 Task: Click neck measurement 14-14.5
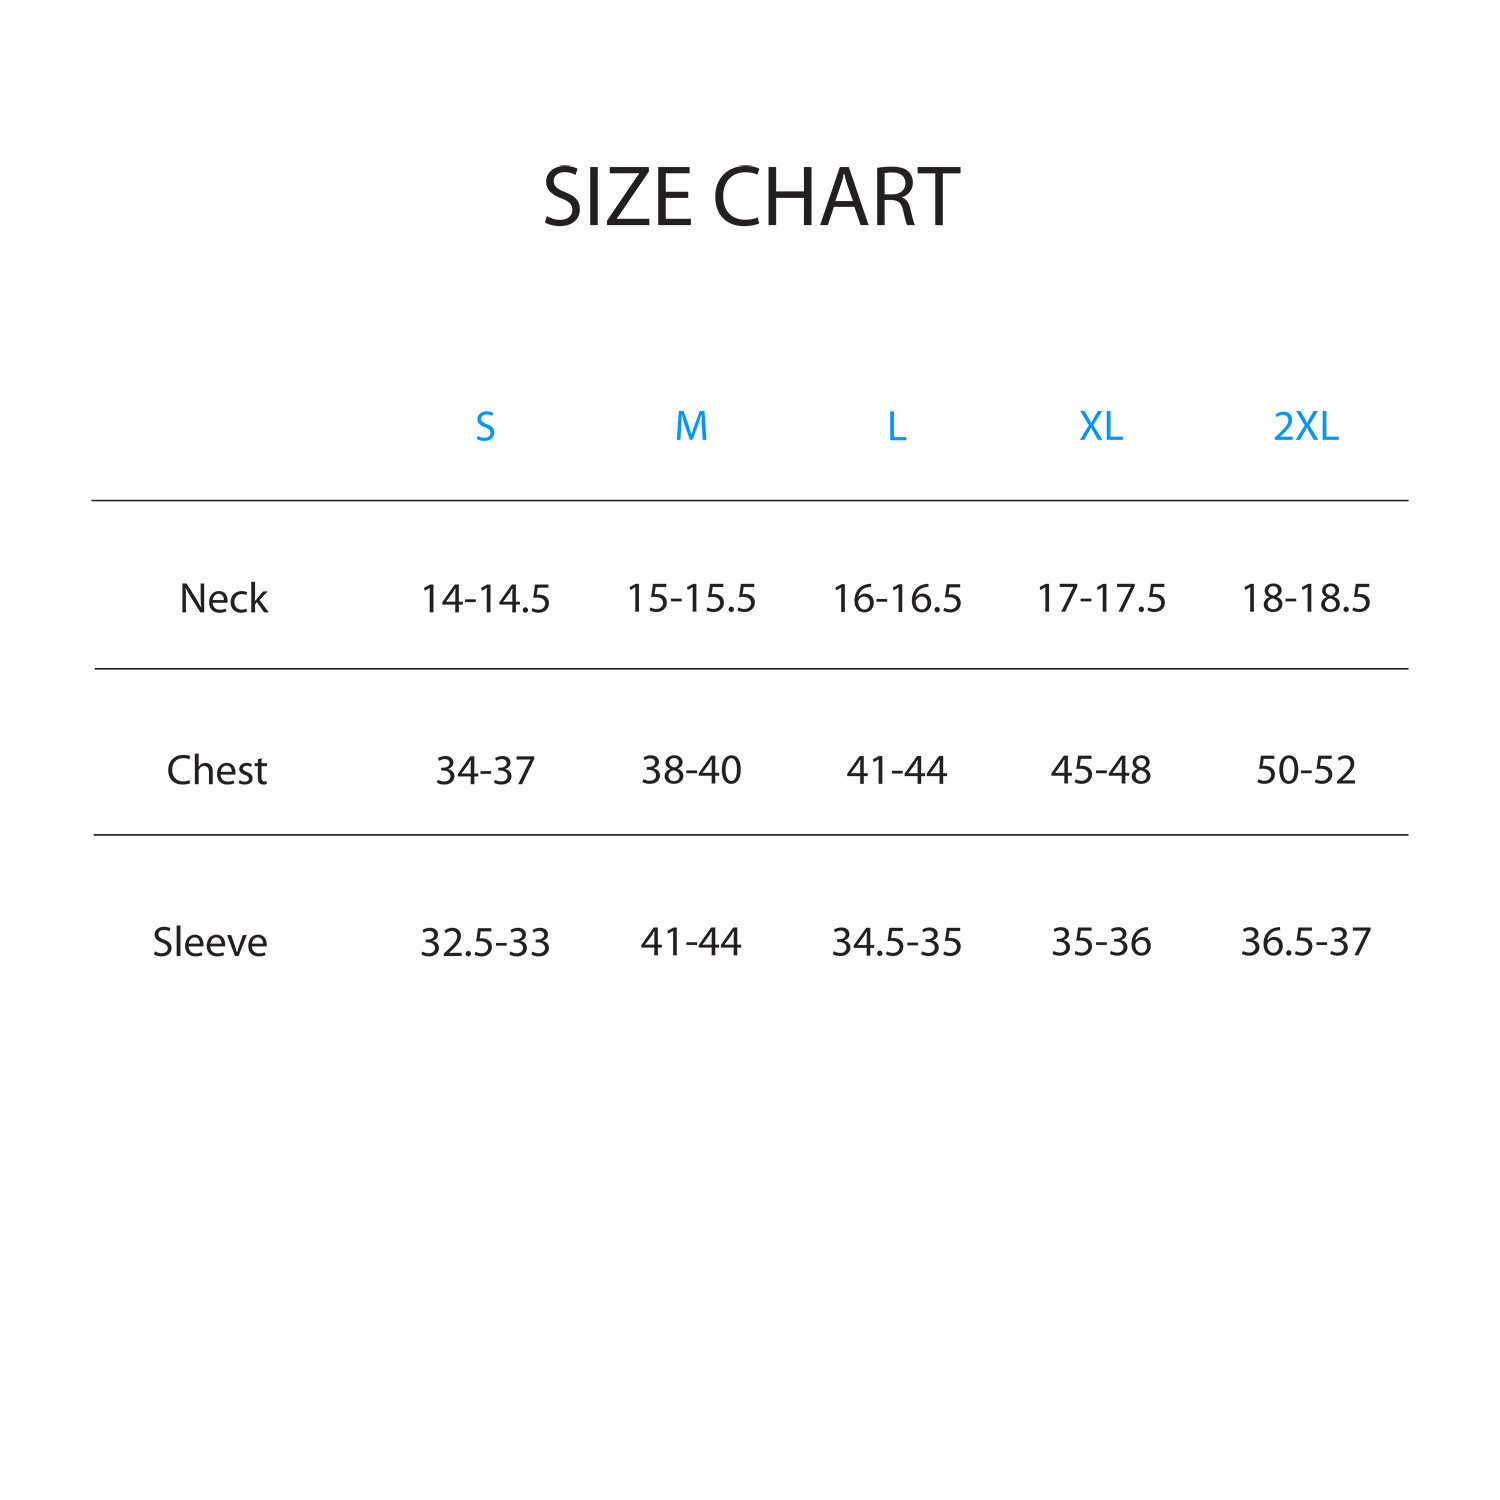pos(485,599)
